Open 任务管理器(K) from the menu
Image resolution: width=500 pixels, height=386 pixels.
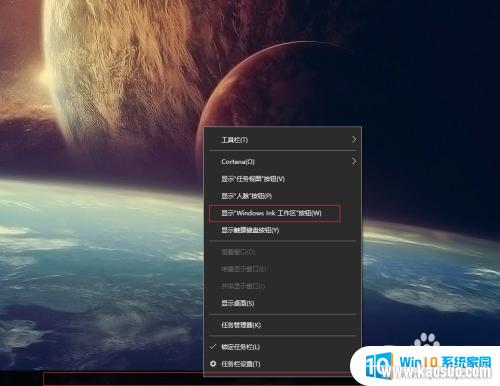pos(283,325)
